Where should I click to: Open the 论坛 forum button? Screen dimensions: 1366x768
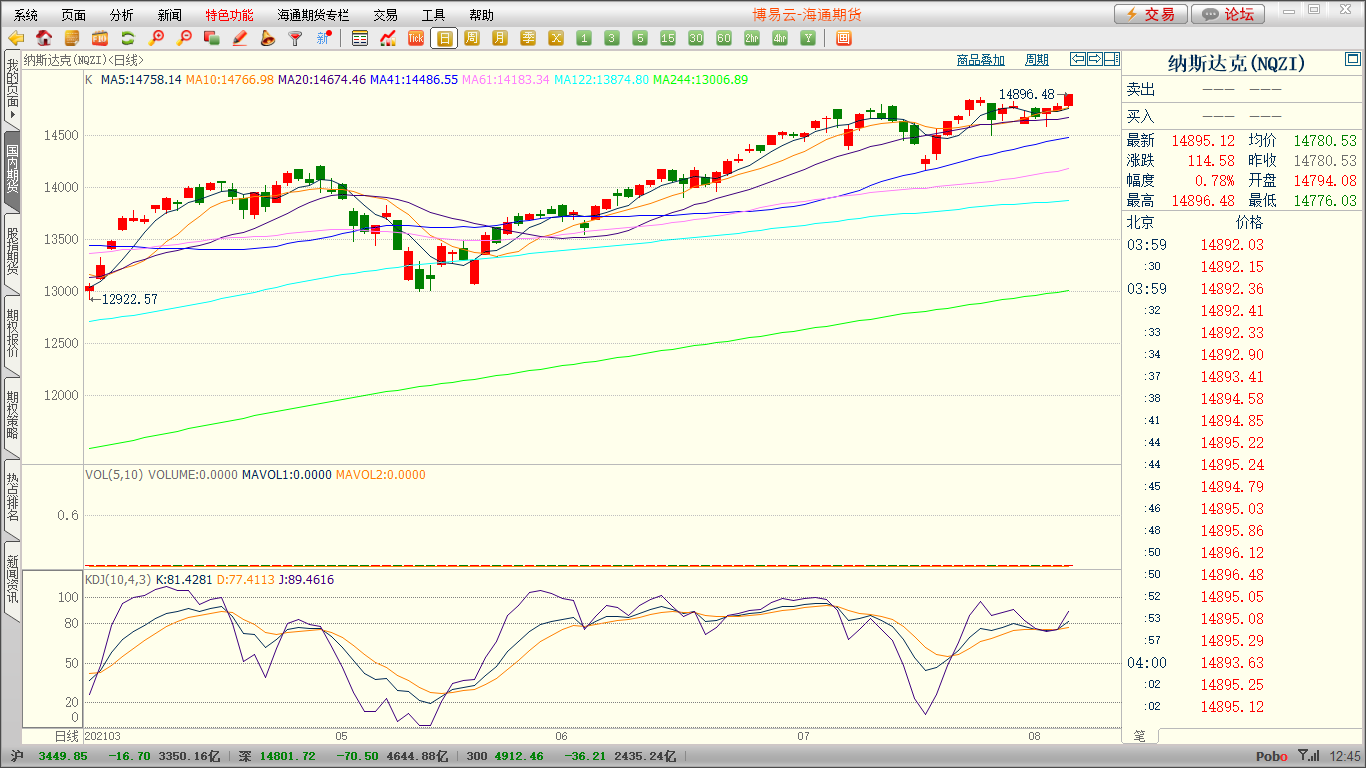[1228, 14]
